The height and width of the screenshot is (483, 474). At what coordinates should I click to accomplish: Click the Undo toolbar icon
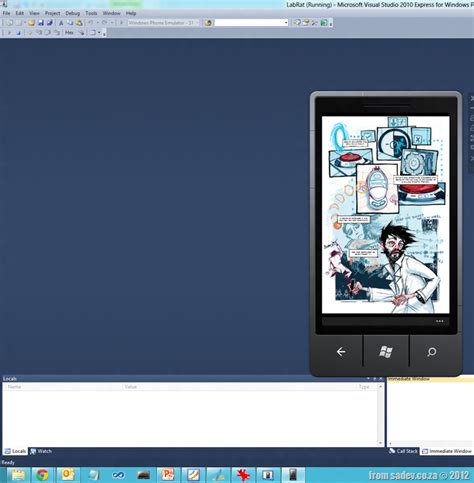91,23
